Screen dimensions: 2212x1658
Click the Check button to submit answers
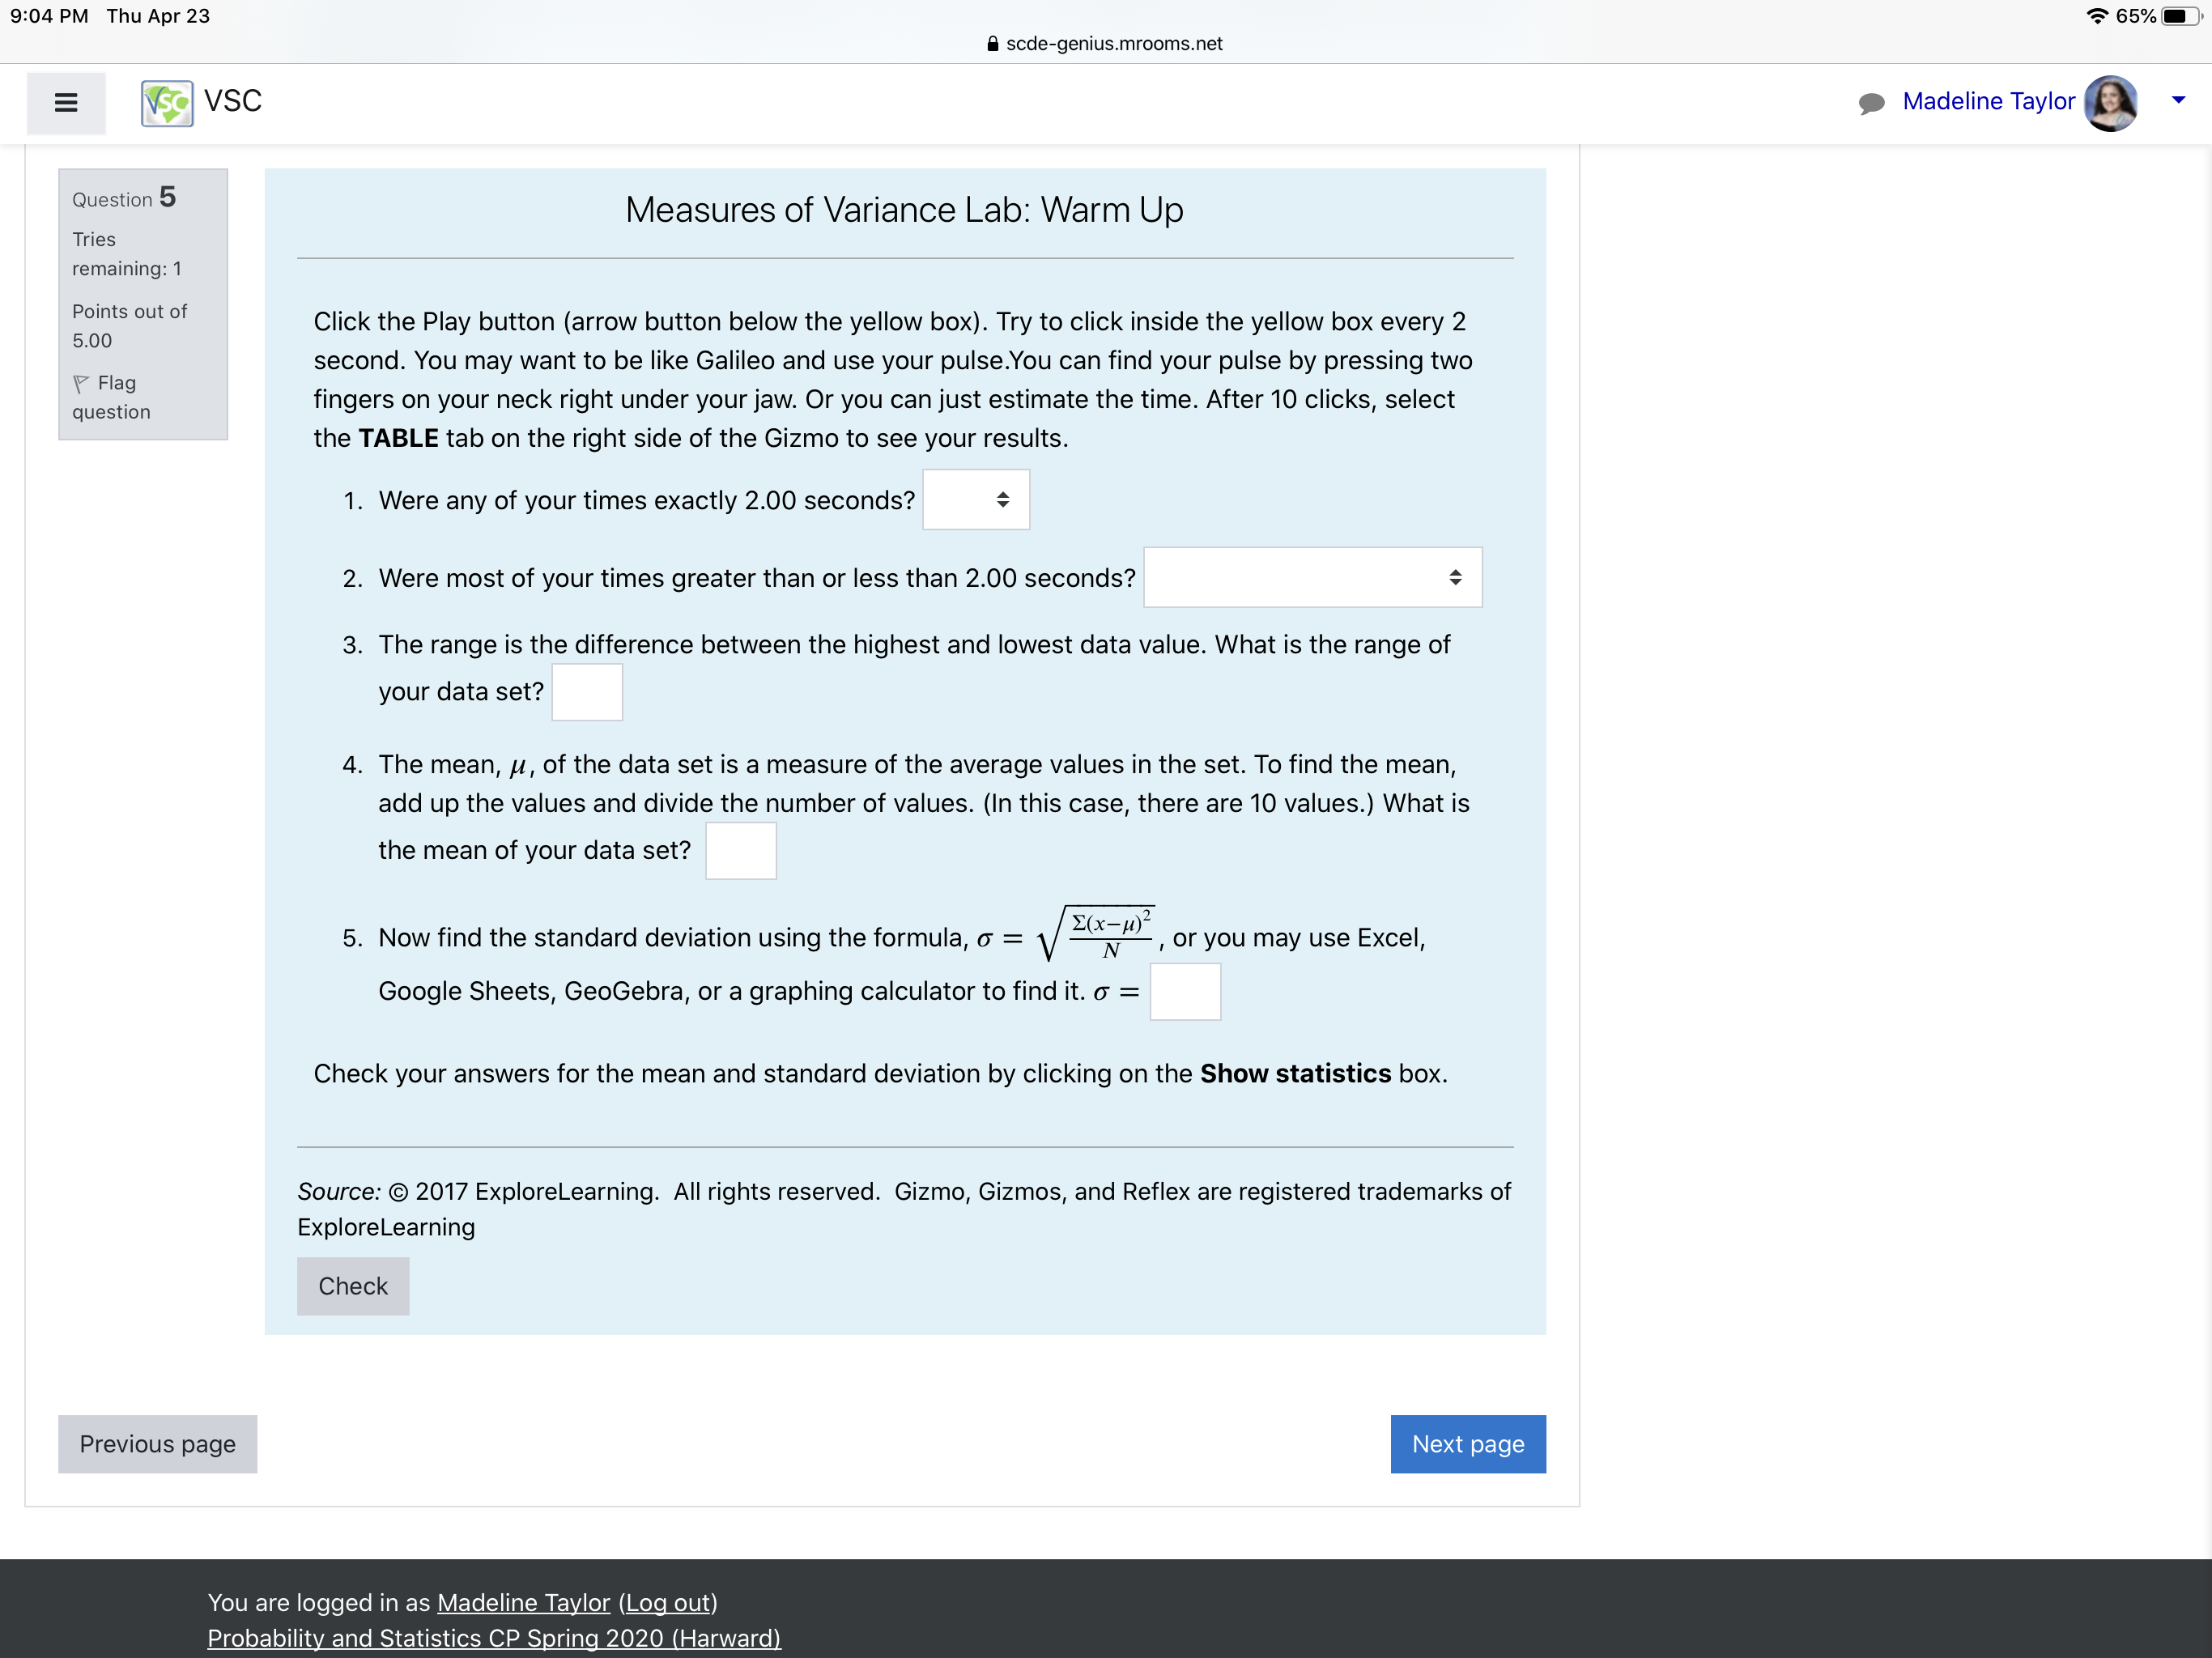coord(352,1286)
